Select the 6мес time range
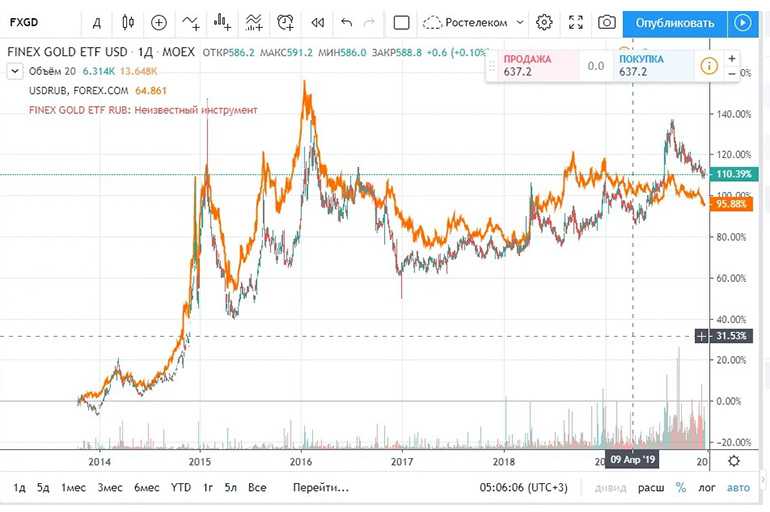770x512 pixels. tap(146, 487)
